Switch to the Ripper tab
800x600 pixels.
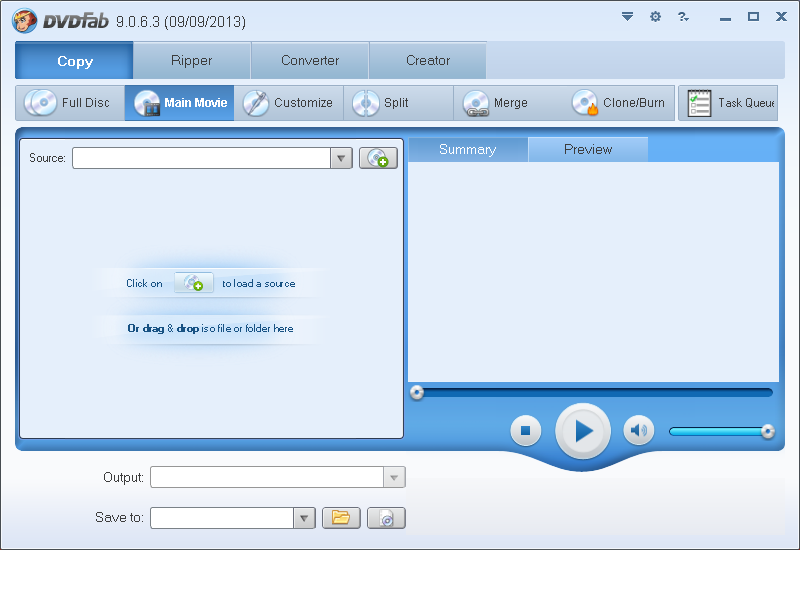click(192, 60)
